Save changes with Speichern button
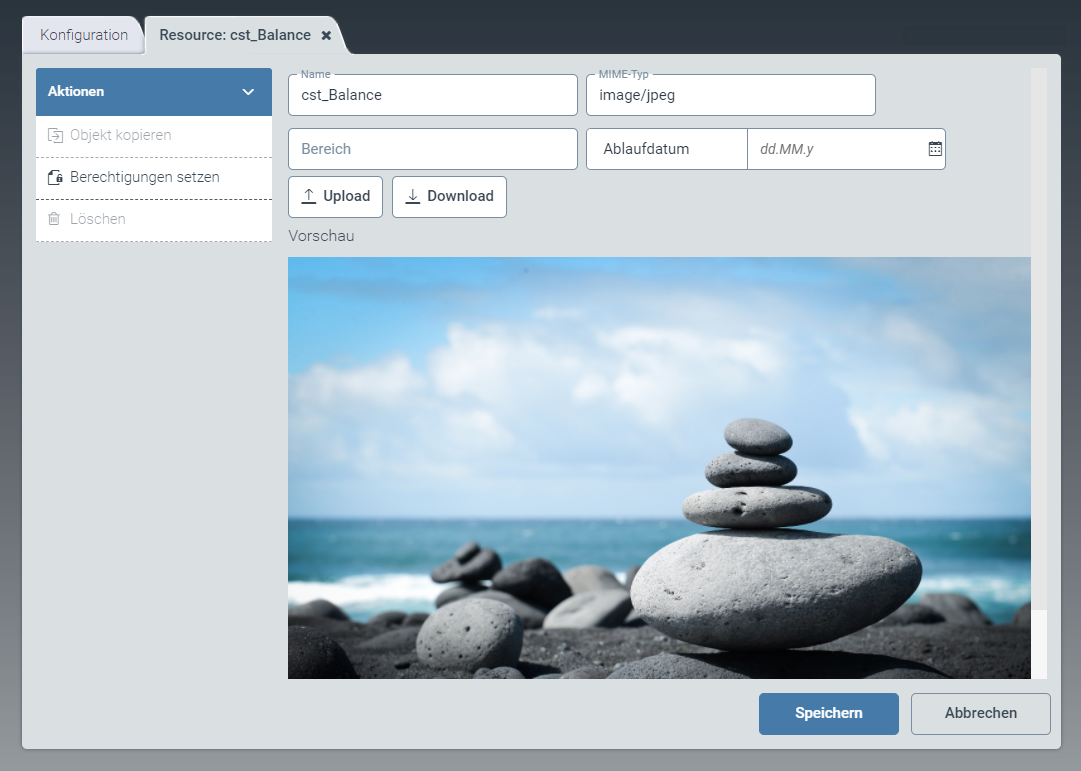The image size is (1081, 771). pyautogui.click(x=828, y=714)
